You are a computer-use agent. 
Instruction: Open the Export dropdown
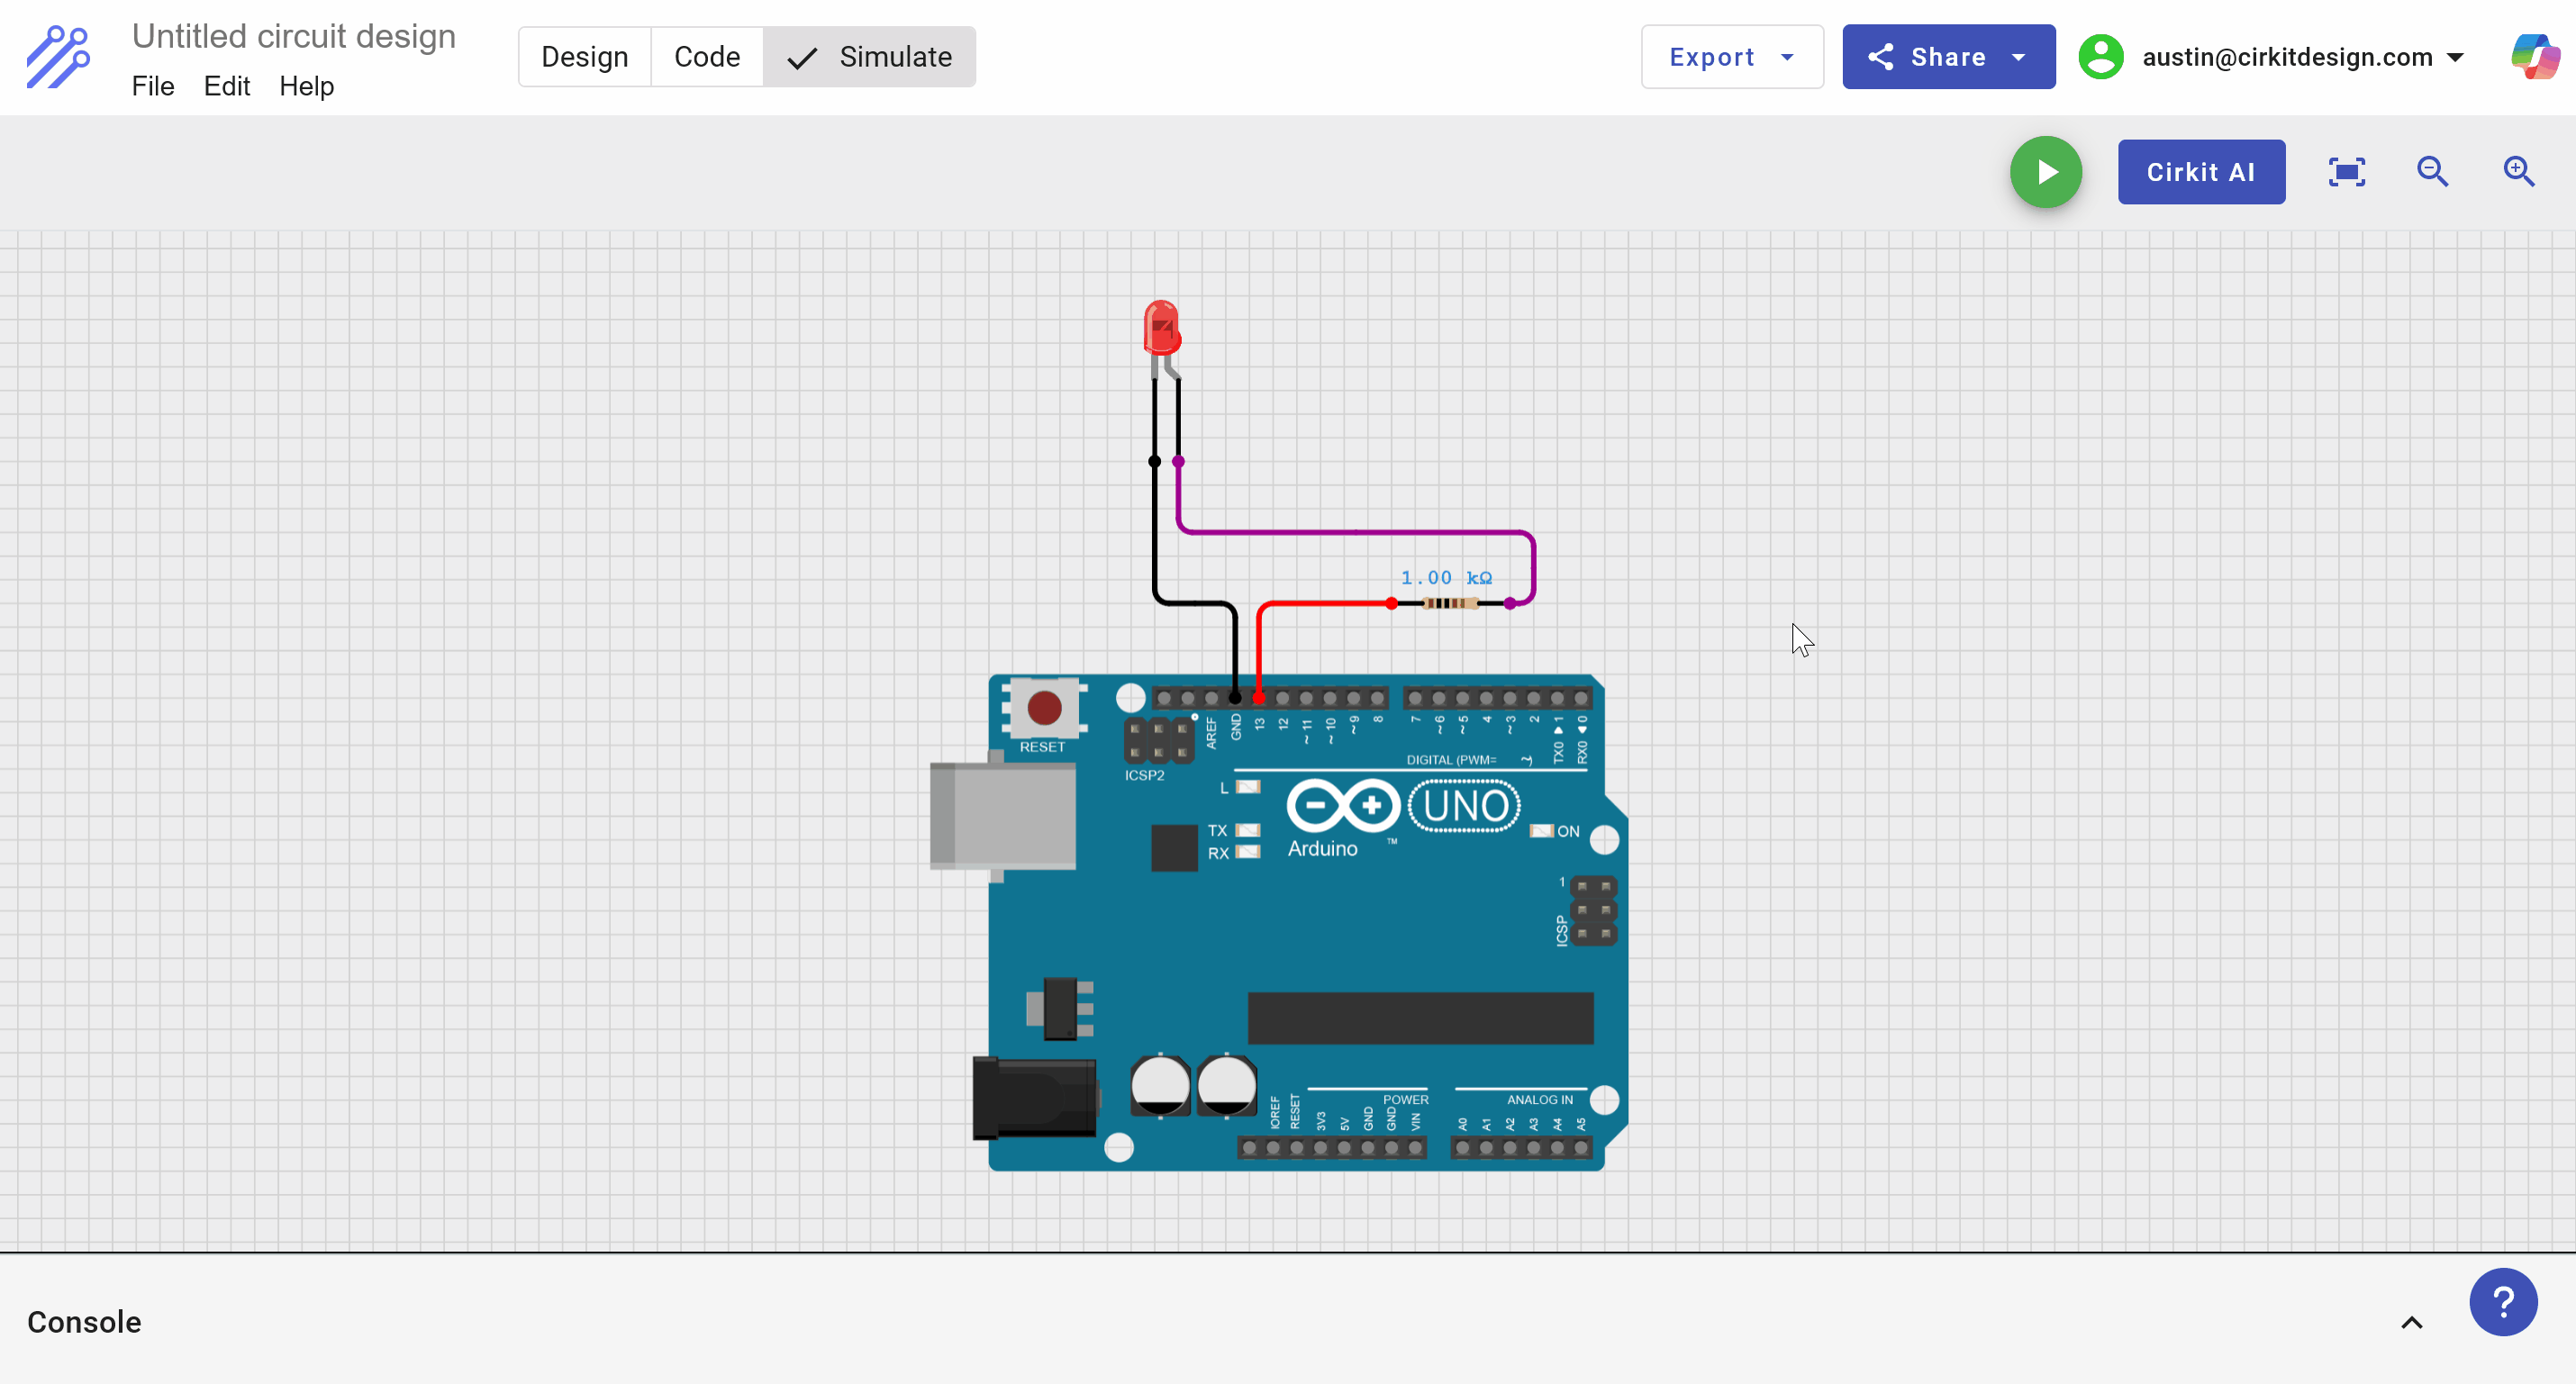pyautogui.click(x=1732, y=57)
